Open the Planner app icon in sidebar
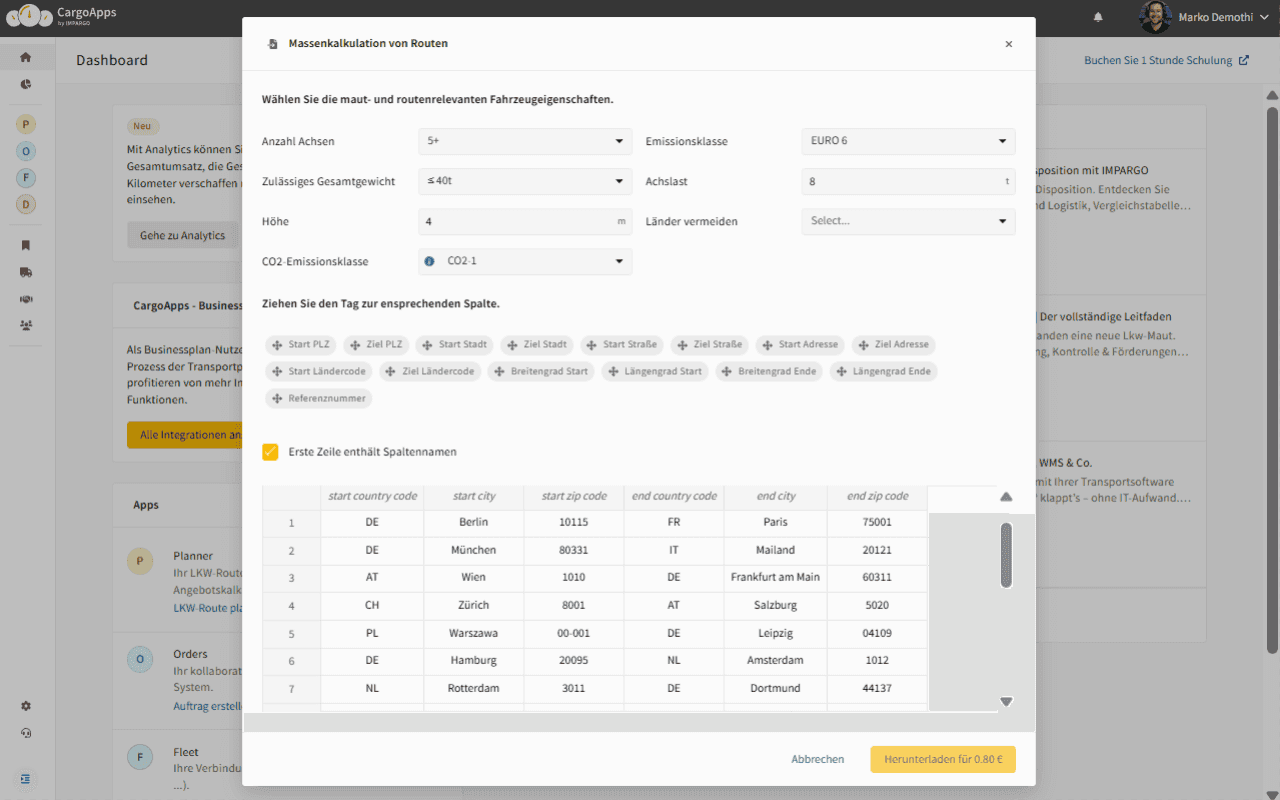This screenshot has height=800, width=1280. point(26,124)
